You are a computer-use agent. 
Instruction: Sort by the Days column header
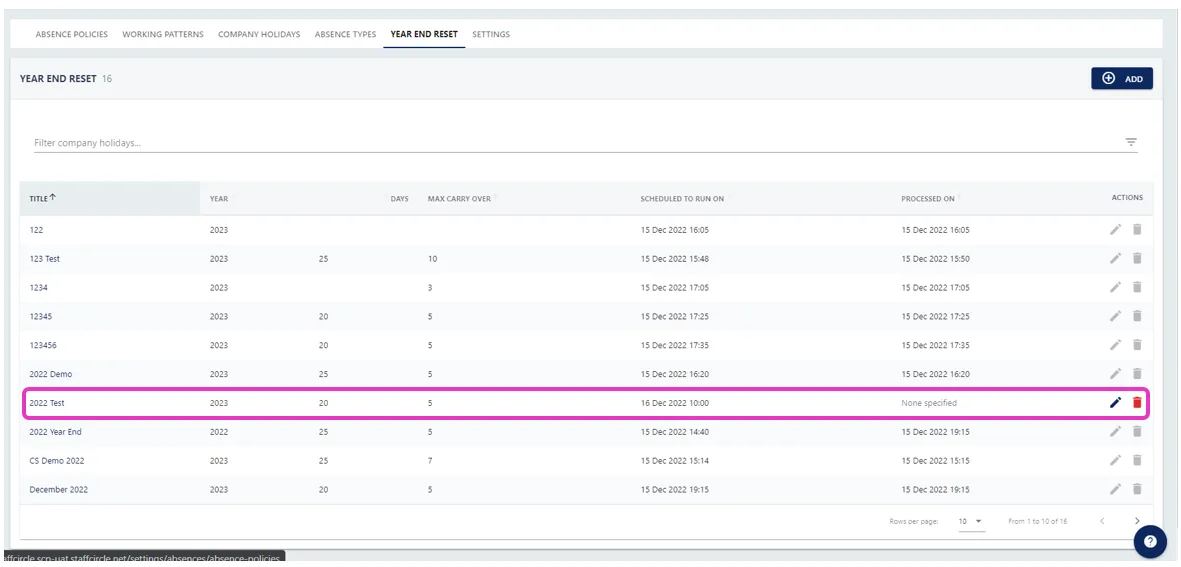tap(399, 199)
